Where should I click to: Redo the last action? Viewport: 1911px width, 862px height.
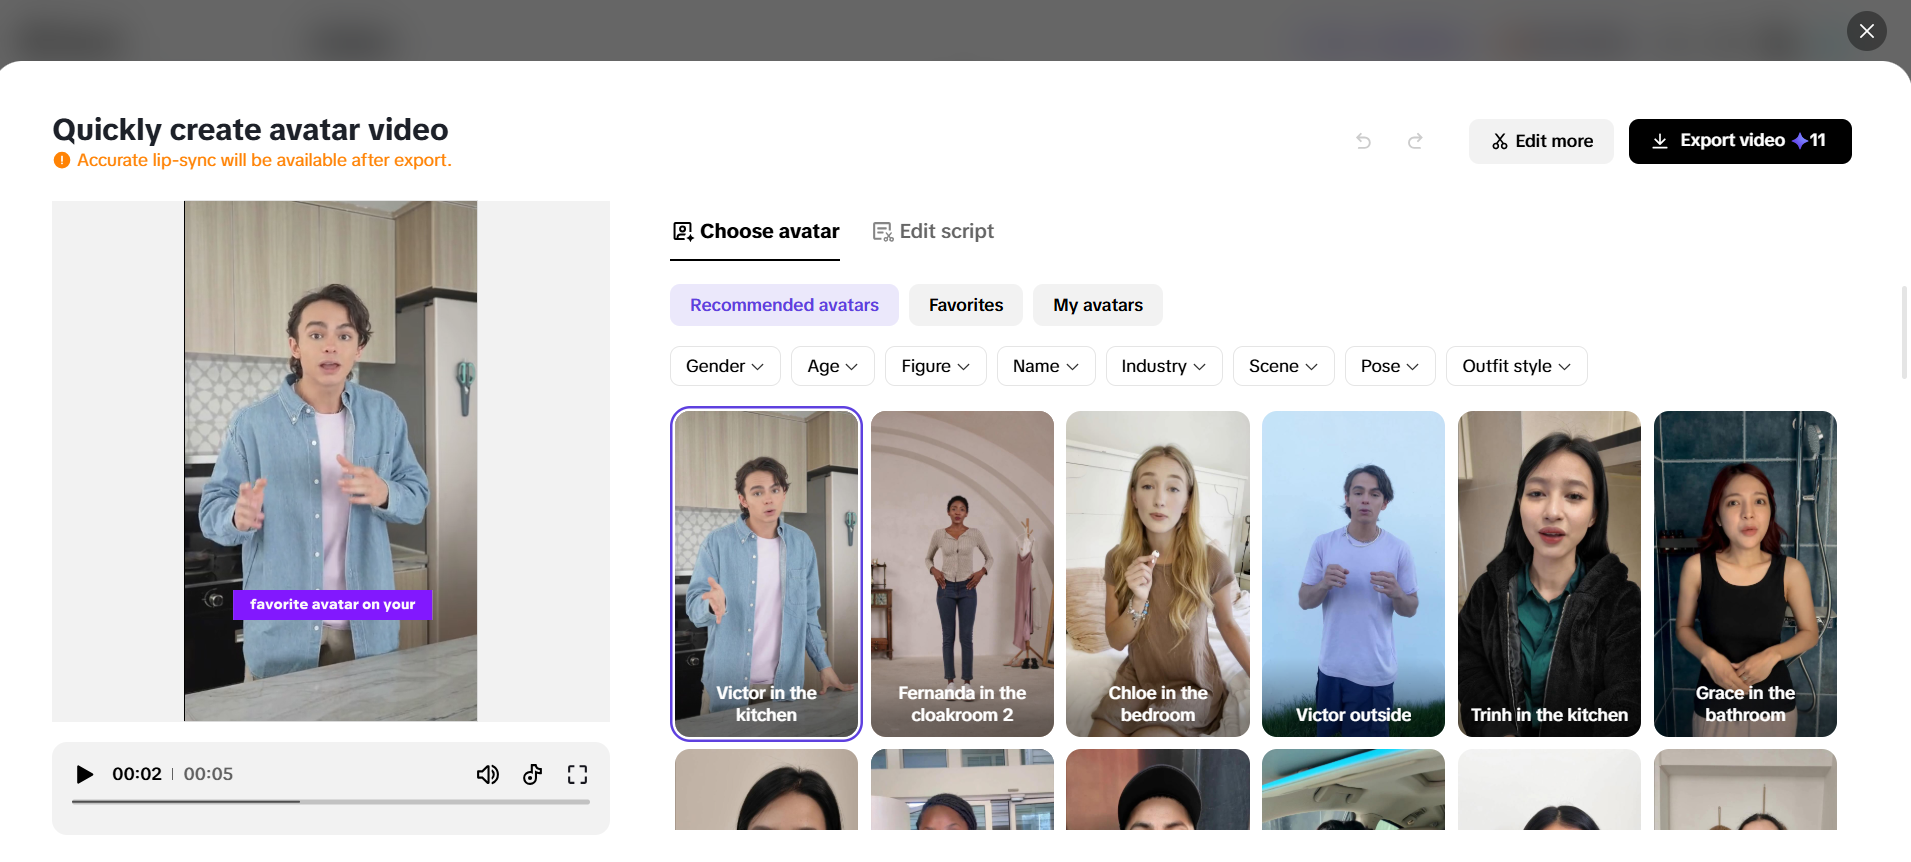[1415, 141]
